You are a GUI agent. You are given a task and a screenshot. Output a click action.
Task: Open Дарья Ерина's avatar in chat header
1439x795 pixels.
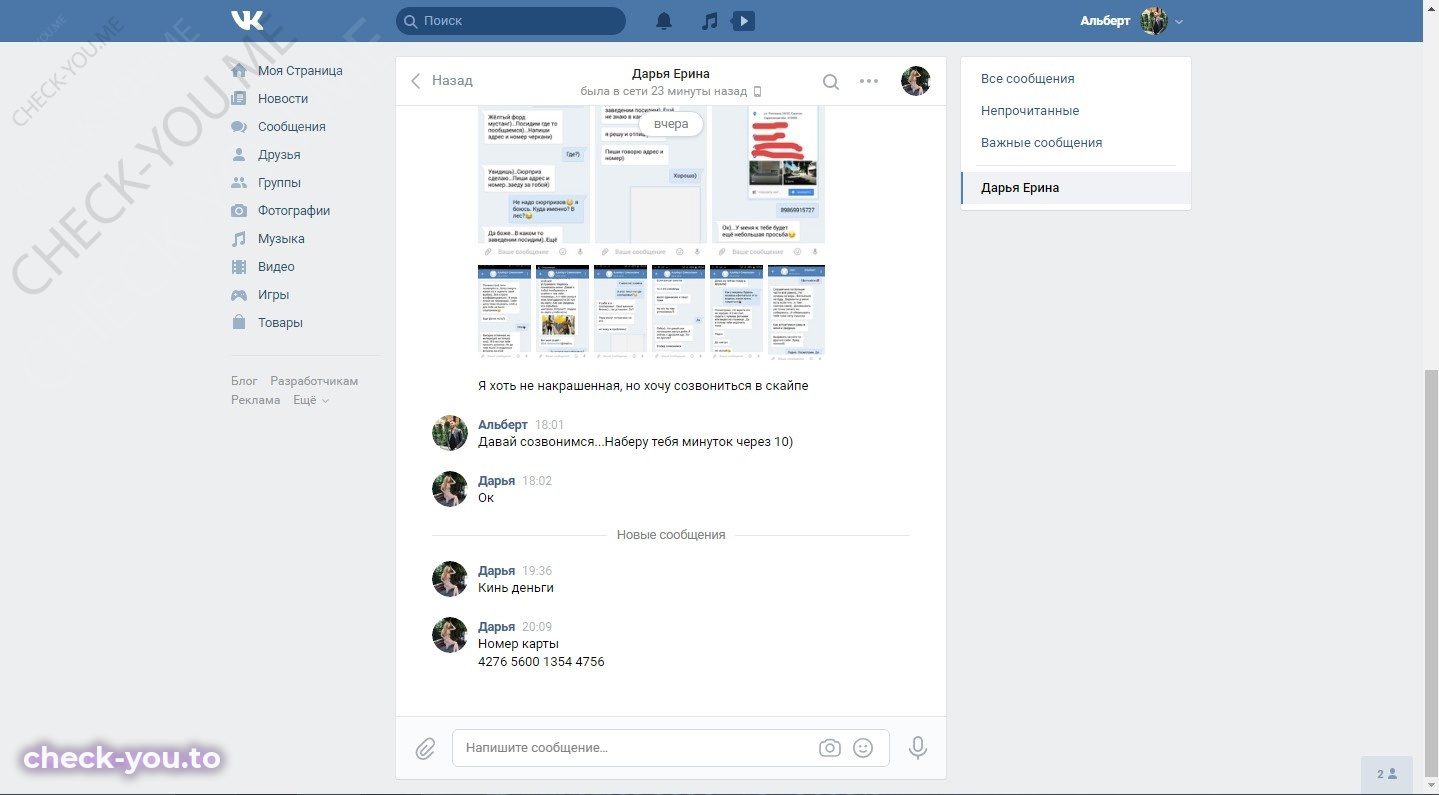click(x=915, y=81)
